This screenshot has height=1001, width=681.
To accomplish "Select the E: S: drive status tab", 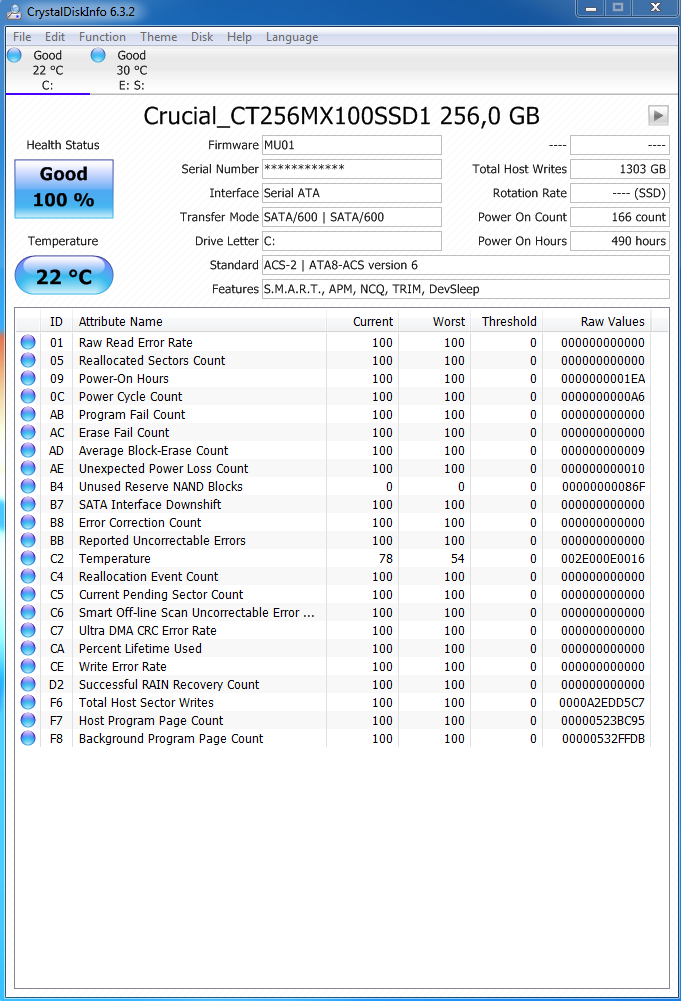I will tap(131, 70).
